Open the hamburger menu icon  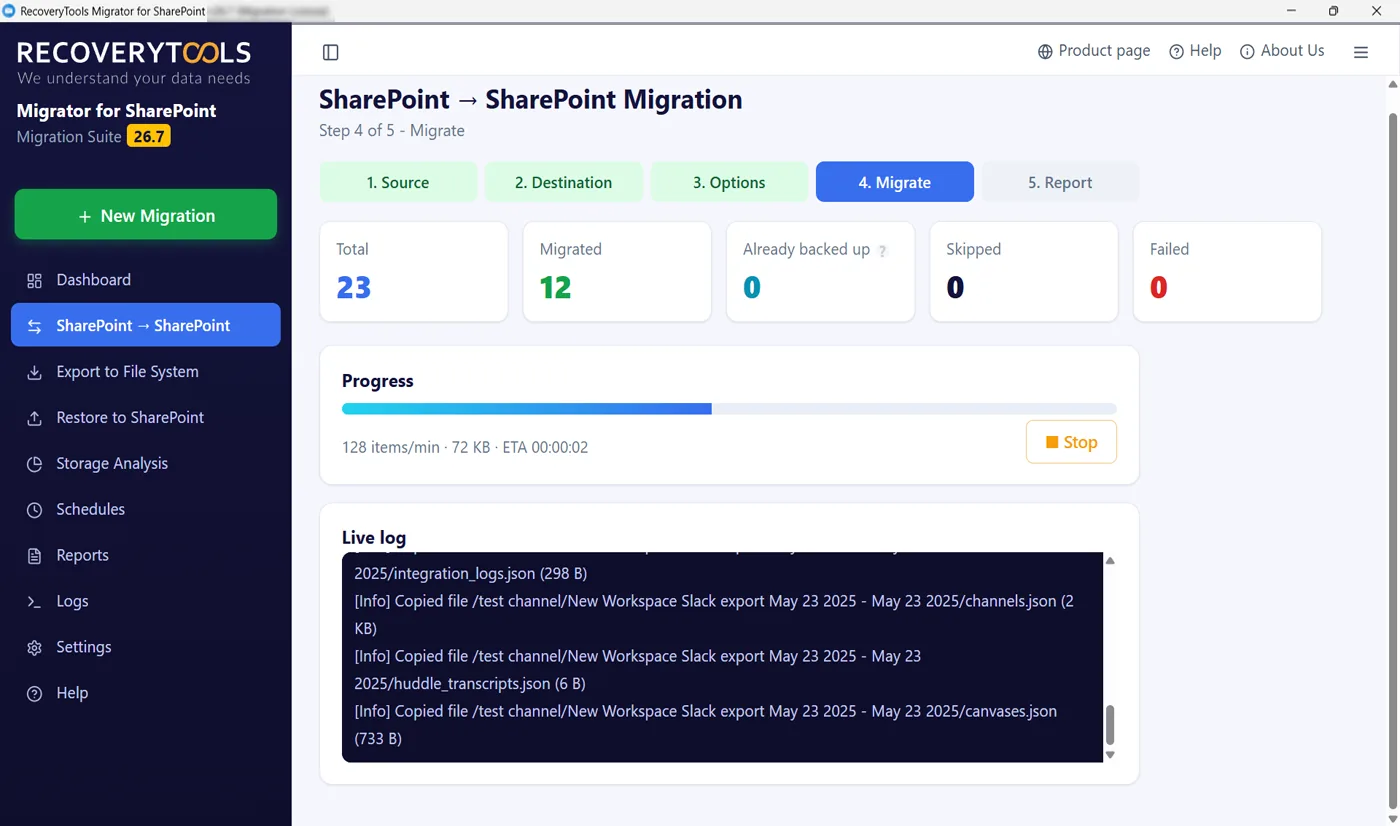[1361, 52]
